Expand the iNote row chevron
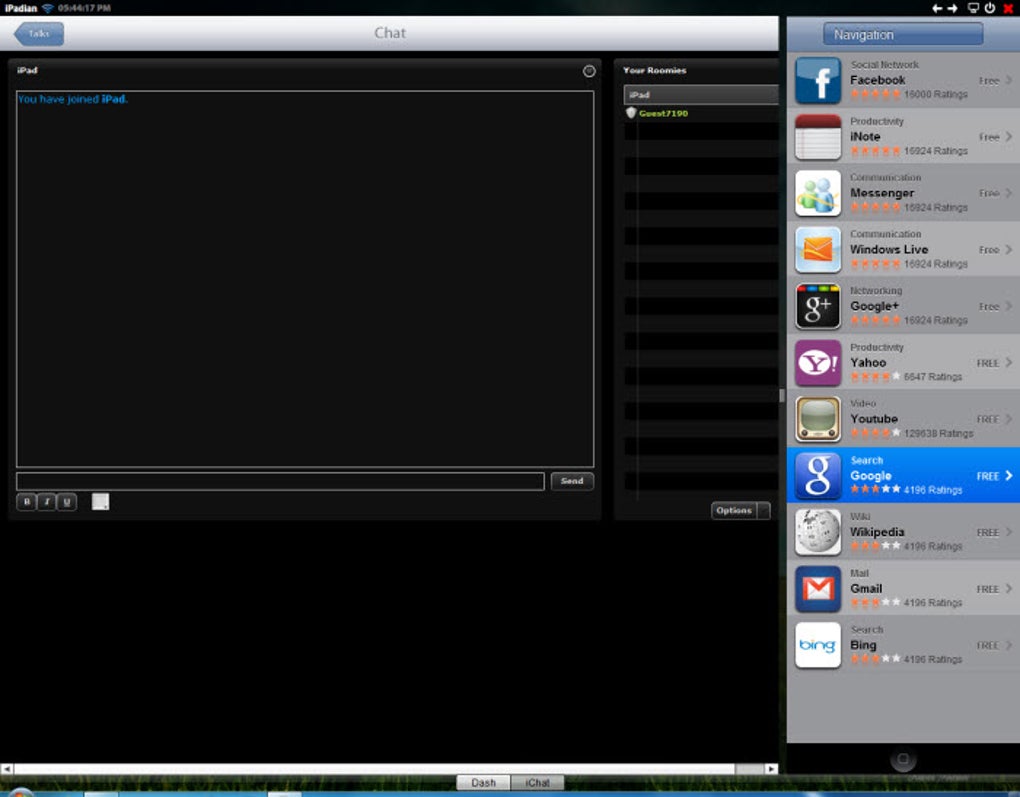 click(1008, 137)
